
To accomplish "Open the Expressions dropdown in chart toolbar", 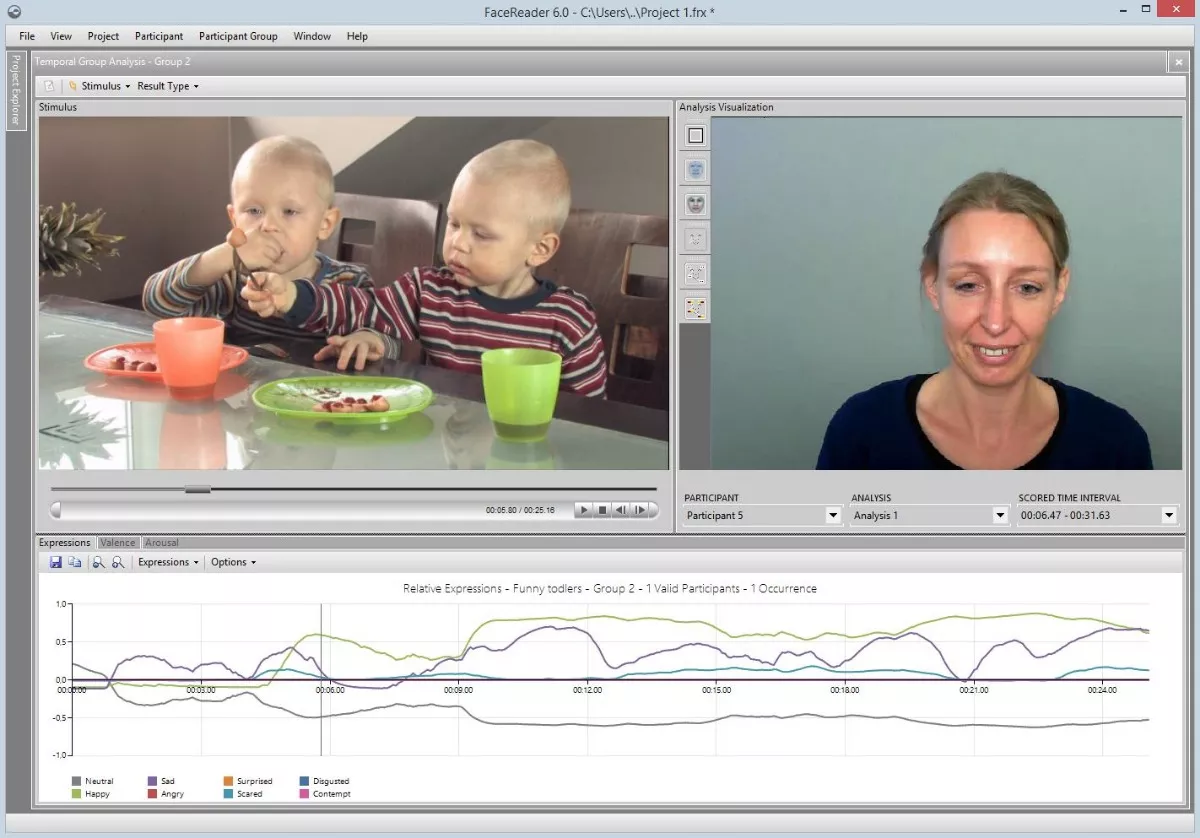I will coord(168,562).
